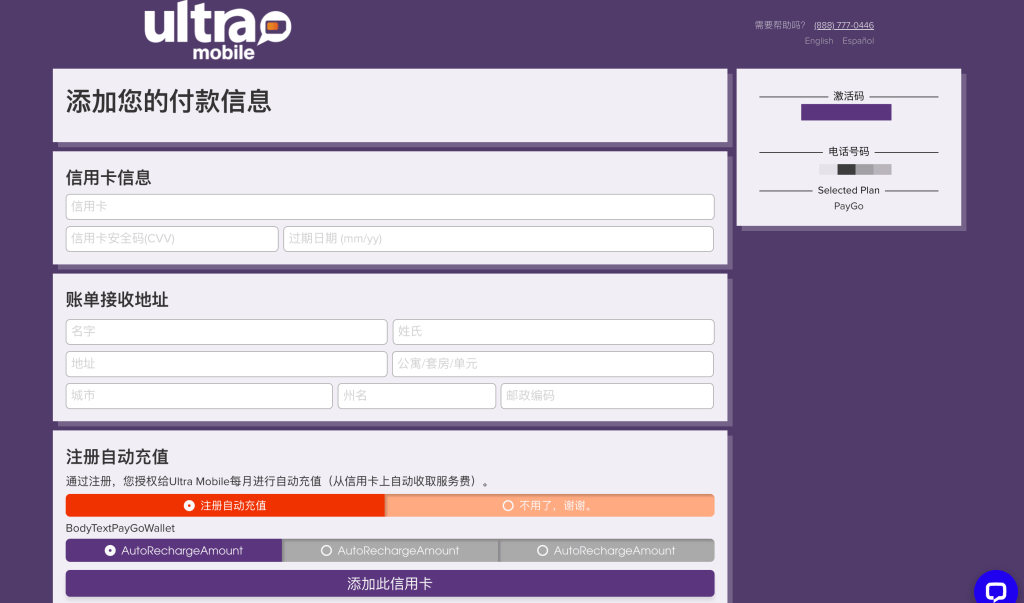This screenshot has height=603, width=1024.
Task: Click the 名字 first name field
Action: click(x=227, y=332)
